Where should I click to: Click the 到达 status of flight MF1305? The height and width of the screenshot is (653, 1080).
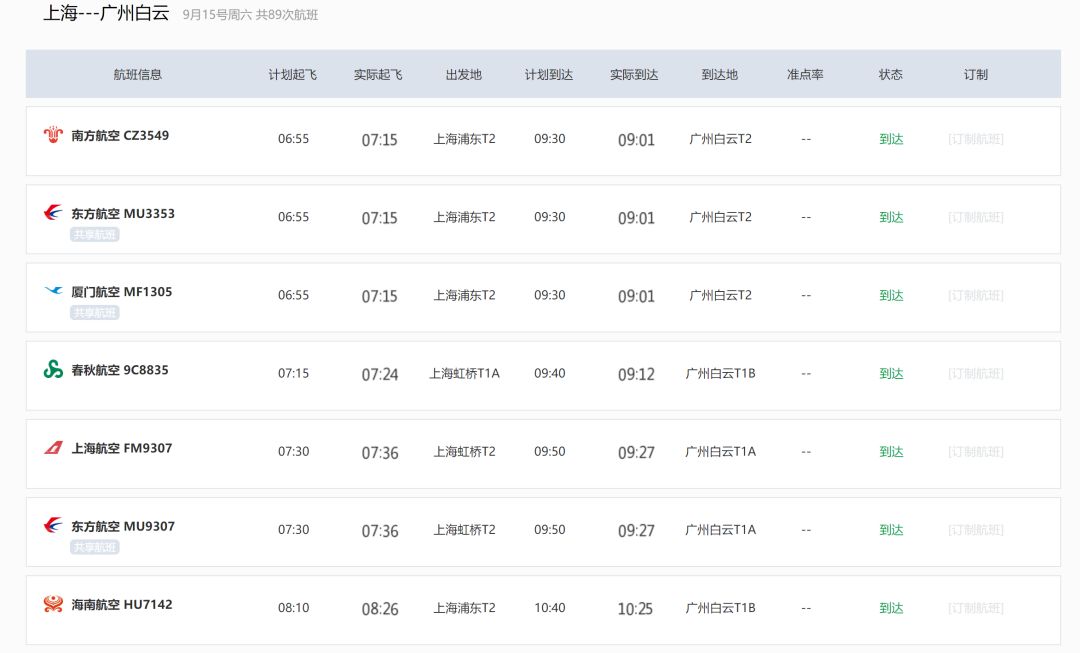click(891, 296)
